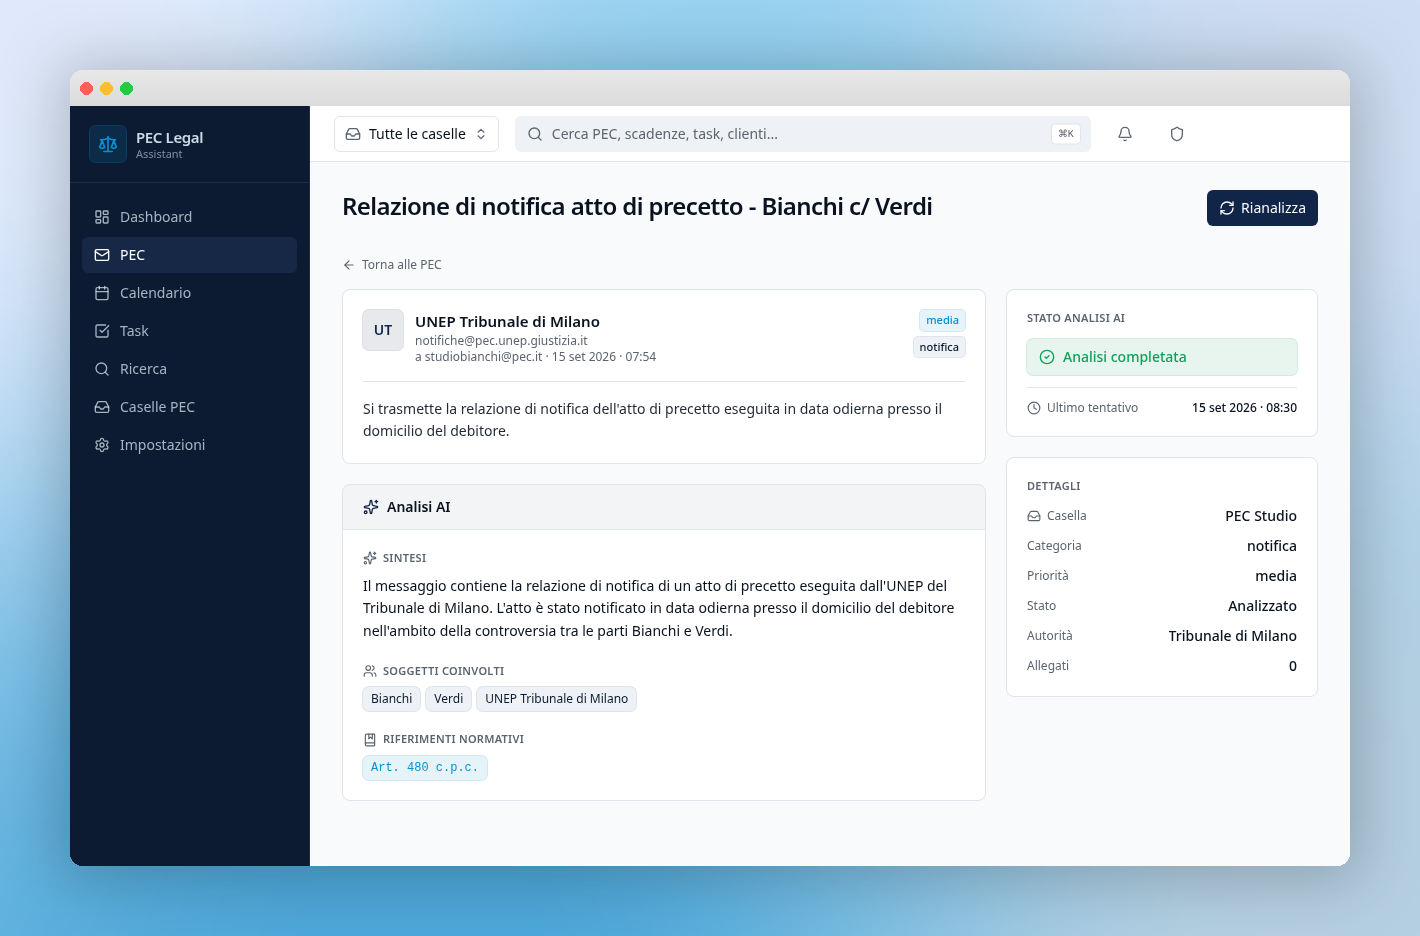Click the Casella inbox icon in Dettagli
The image size is (1420, 936).
pyautogui.click(x=1034, y=516)
